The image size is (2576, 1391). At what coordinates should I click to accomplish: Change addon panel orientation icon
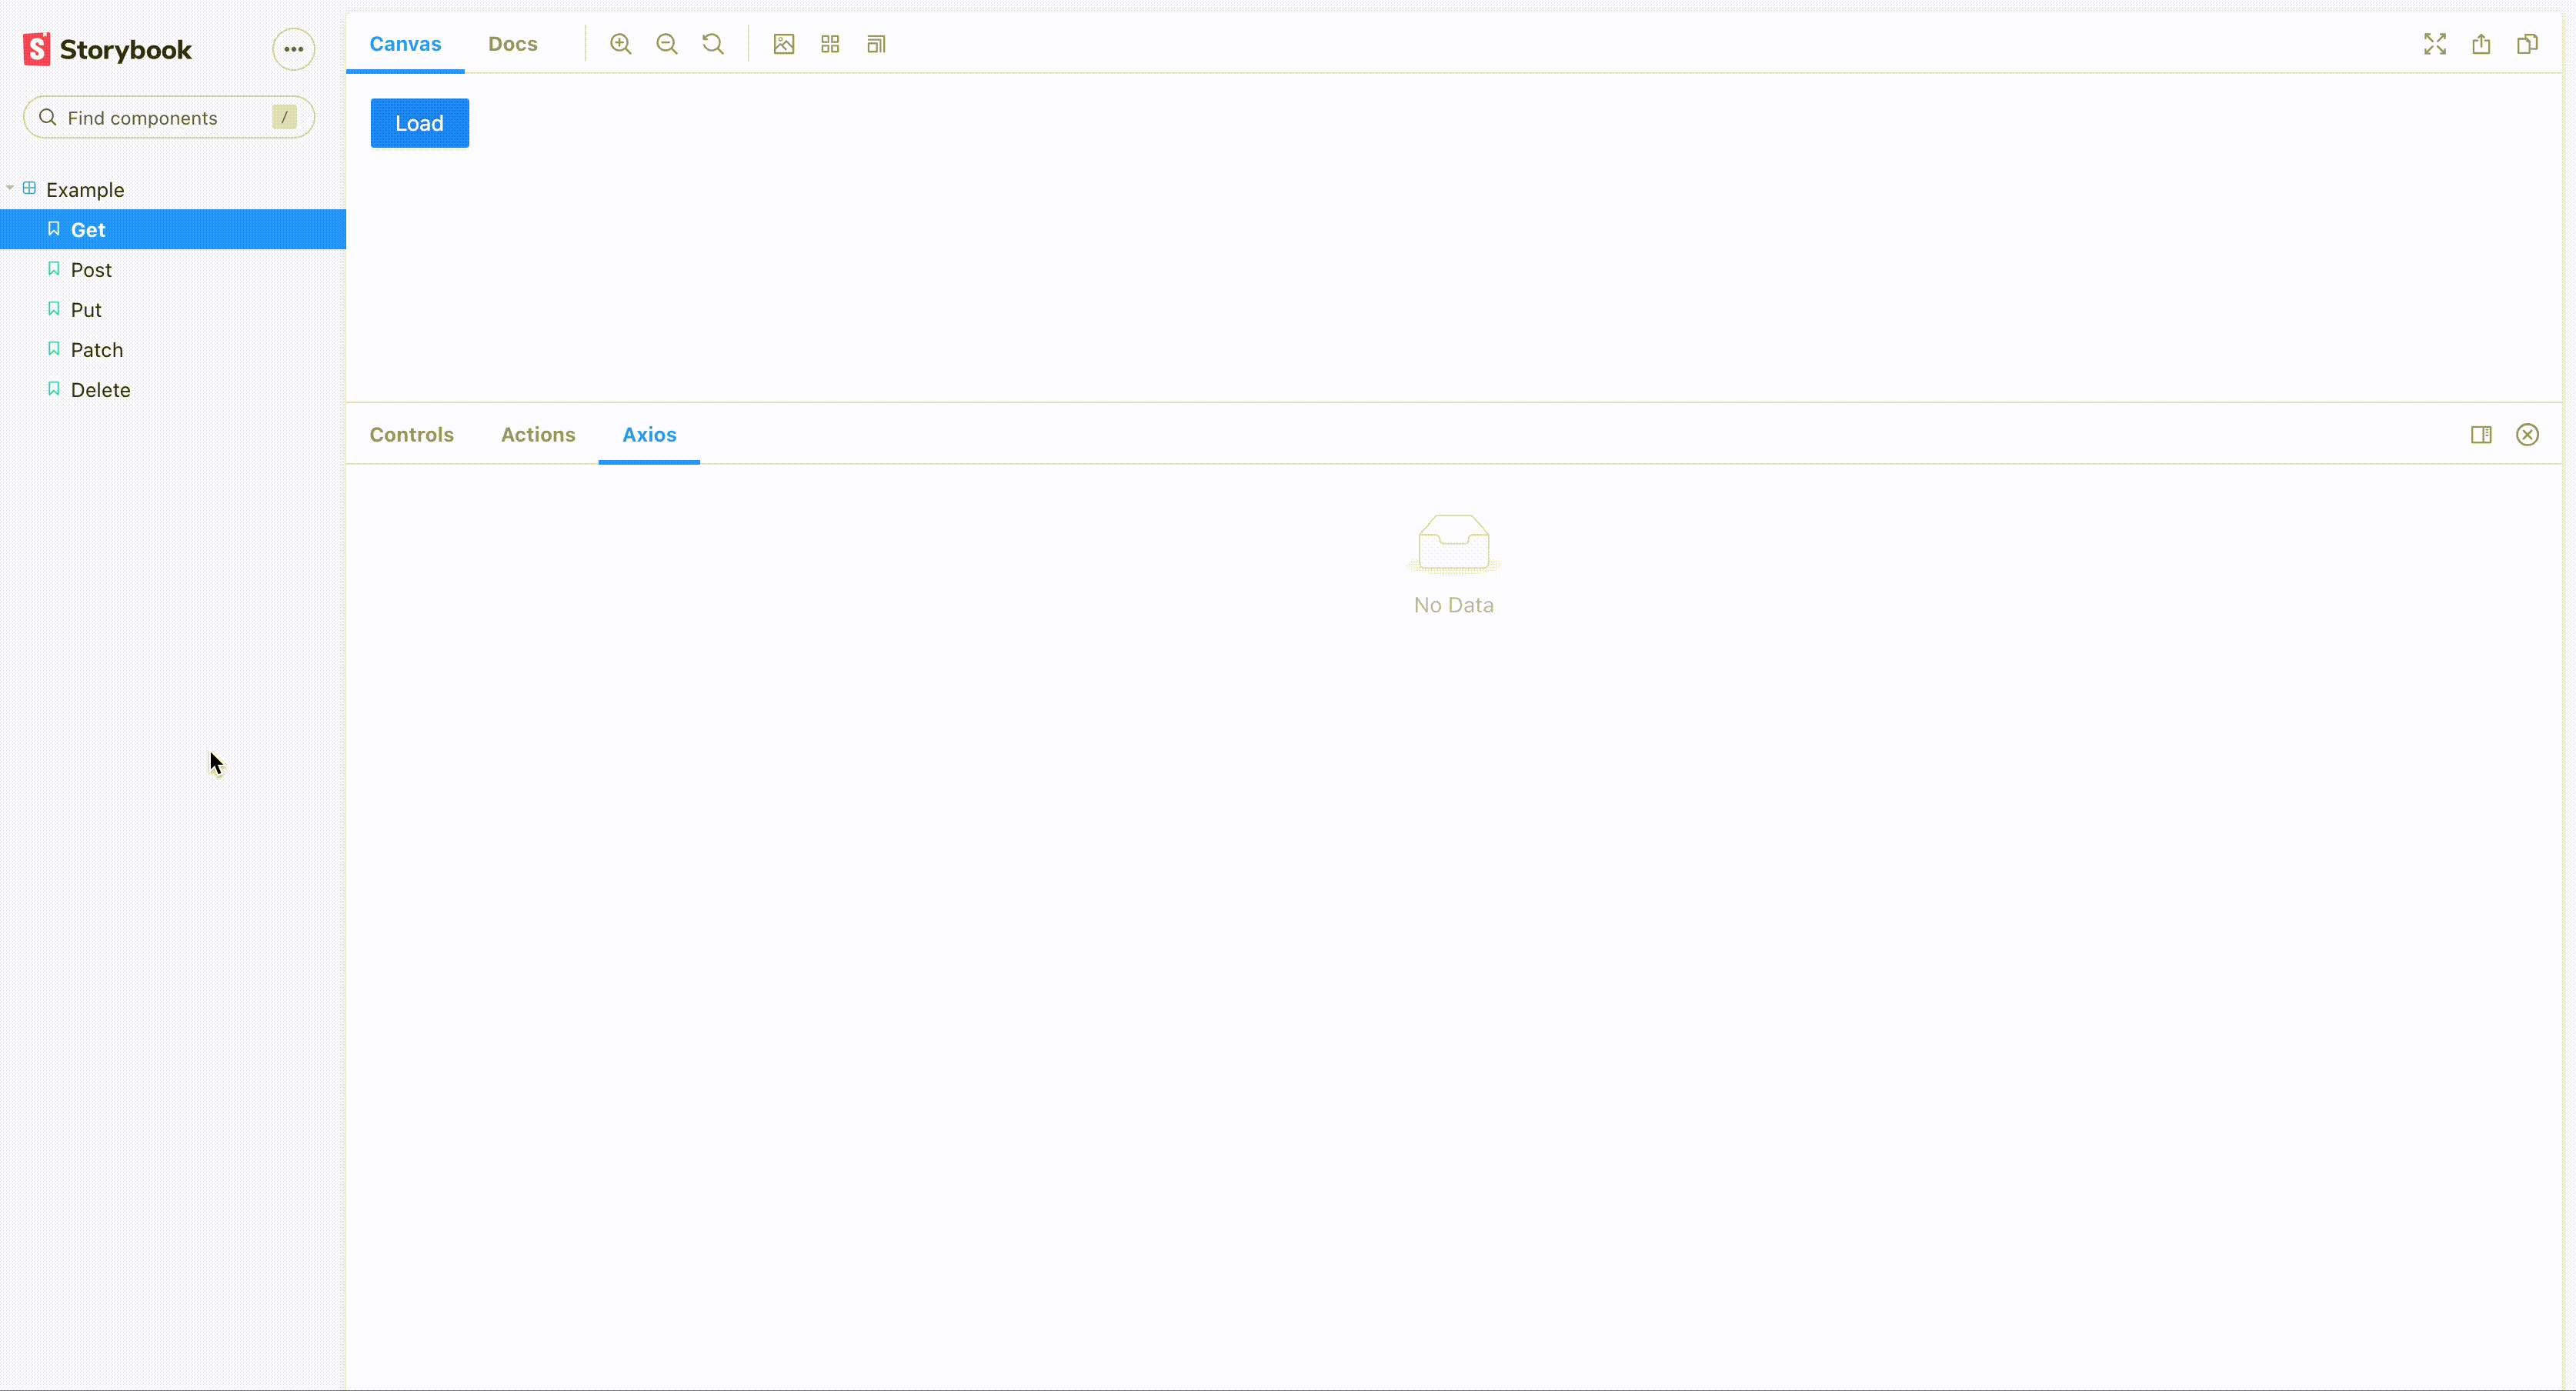click(2481, 435)
